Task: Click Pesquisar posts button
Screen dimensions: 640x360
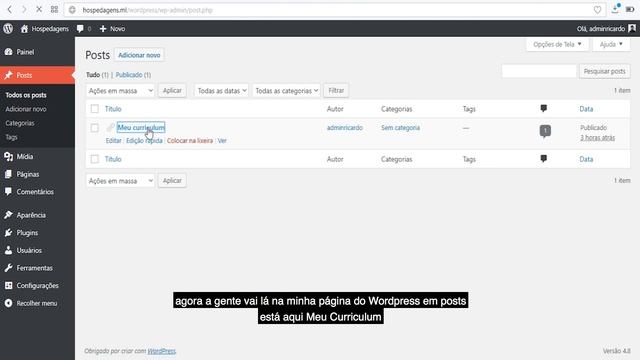Action: pyautogui.click(x=604, y=71)
